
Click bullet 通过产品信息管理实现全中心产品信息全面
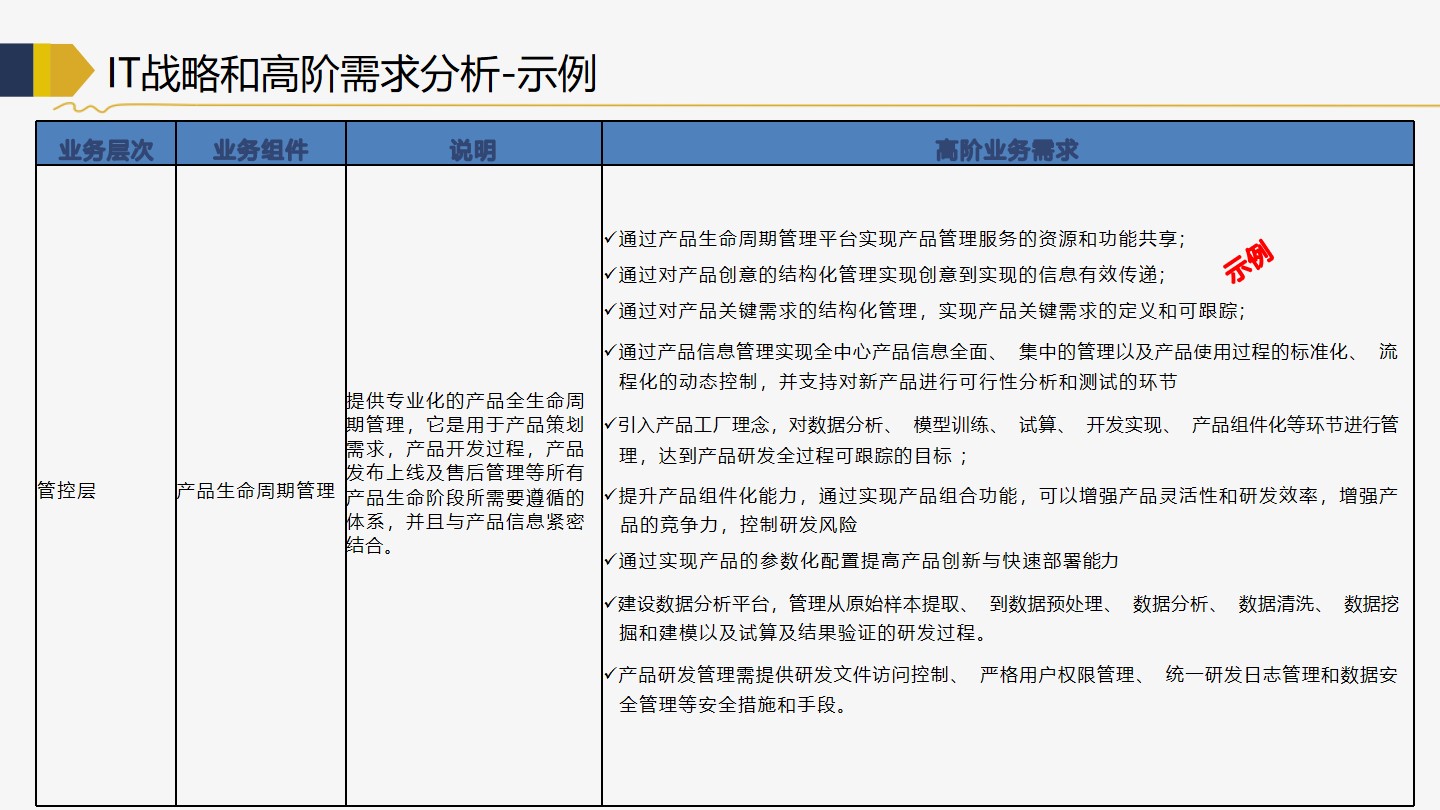pos(1001,367)
